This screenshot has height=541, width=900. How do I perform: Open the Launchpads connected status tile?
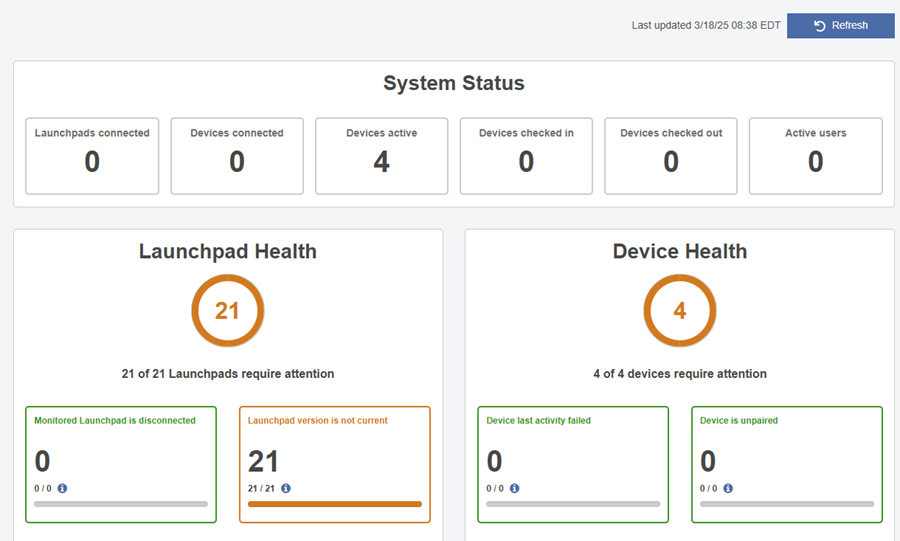tap(92, 156)
